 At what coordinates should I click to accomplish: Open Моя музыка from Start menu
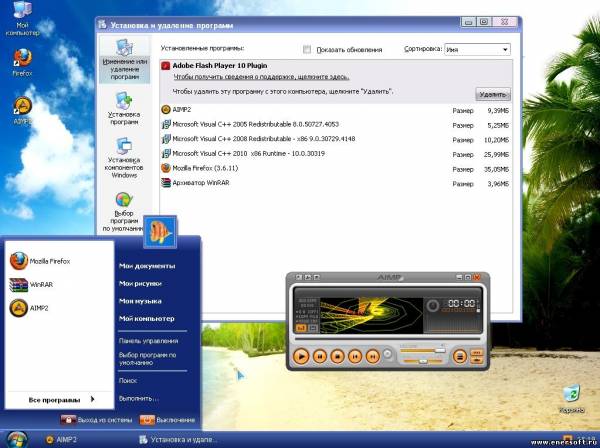click(140, 301)
